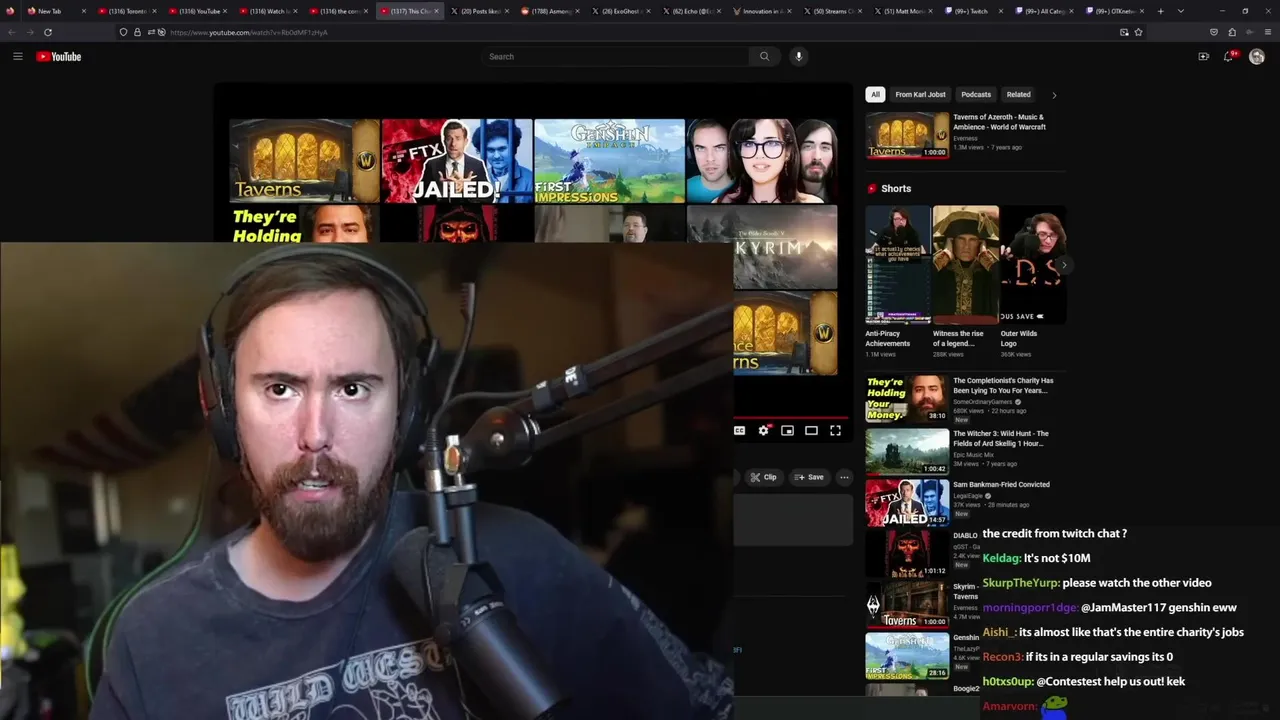Open 'Sam Bankman-Fried Convicted' video title
This screenshot has height=720, width=1280.
tap(1001, 485)
